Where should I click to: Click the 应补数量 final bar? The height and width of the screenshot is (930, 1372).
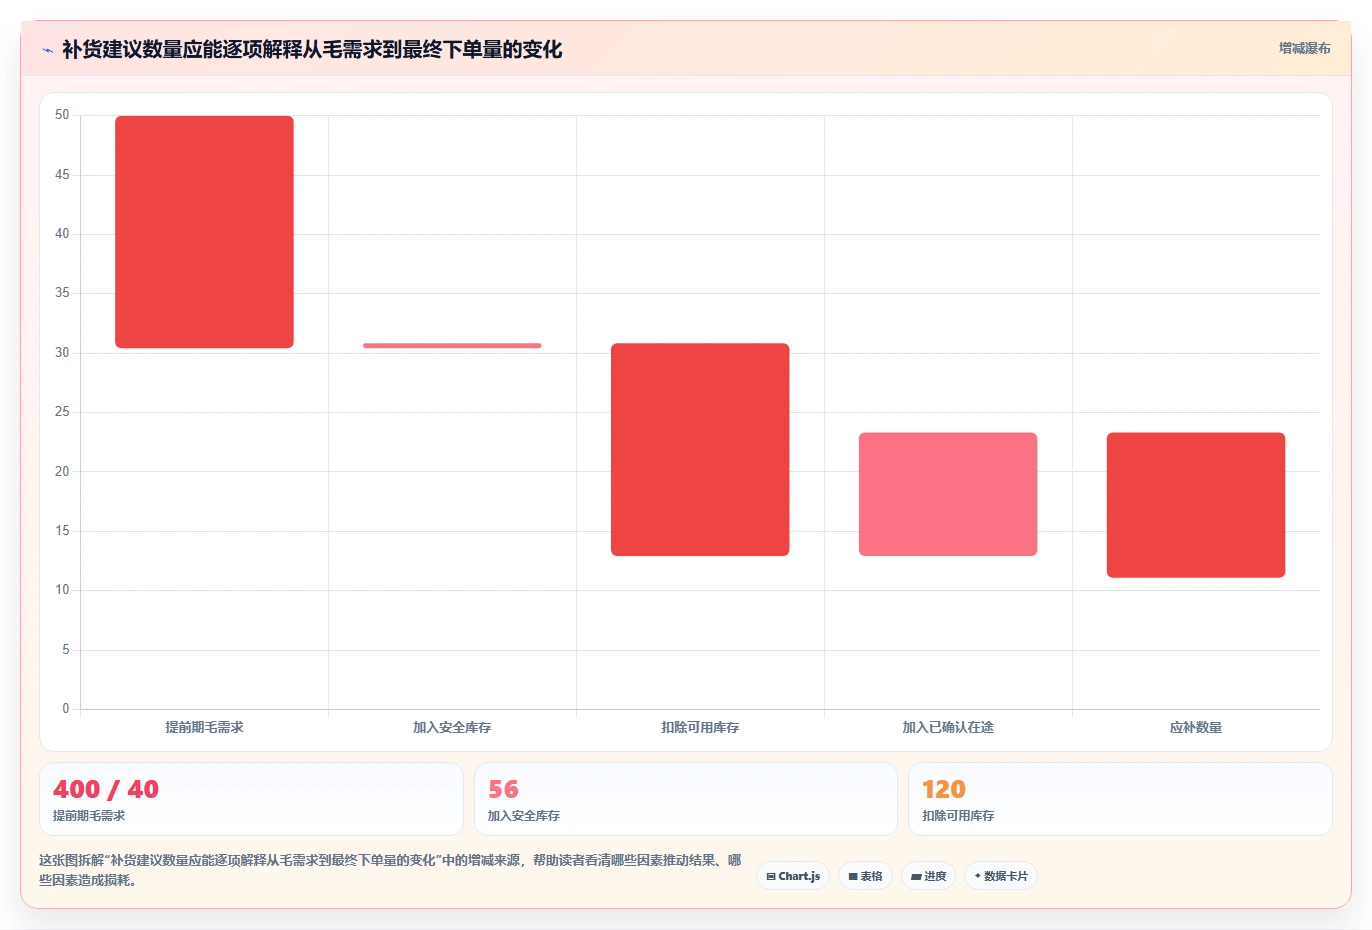(x=1196, y=505)
